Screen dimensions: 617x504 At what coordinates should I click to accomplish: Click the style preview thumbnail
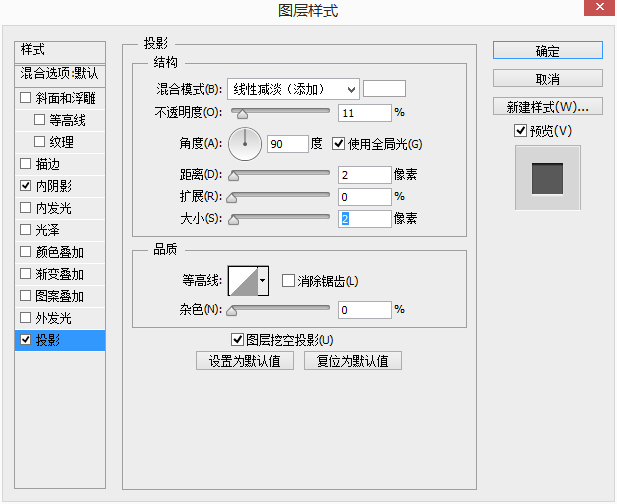tap(547, 178)
